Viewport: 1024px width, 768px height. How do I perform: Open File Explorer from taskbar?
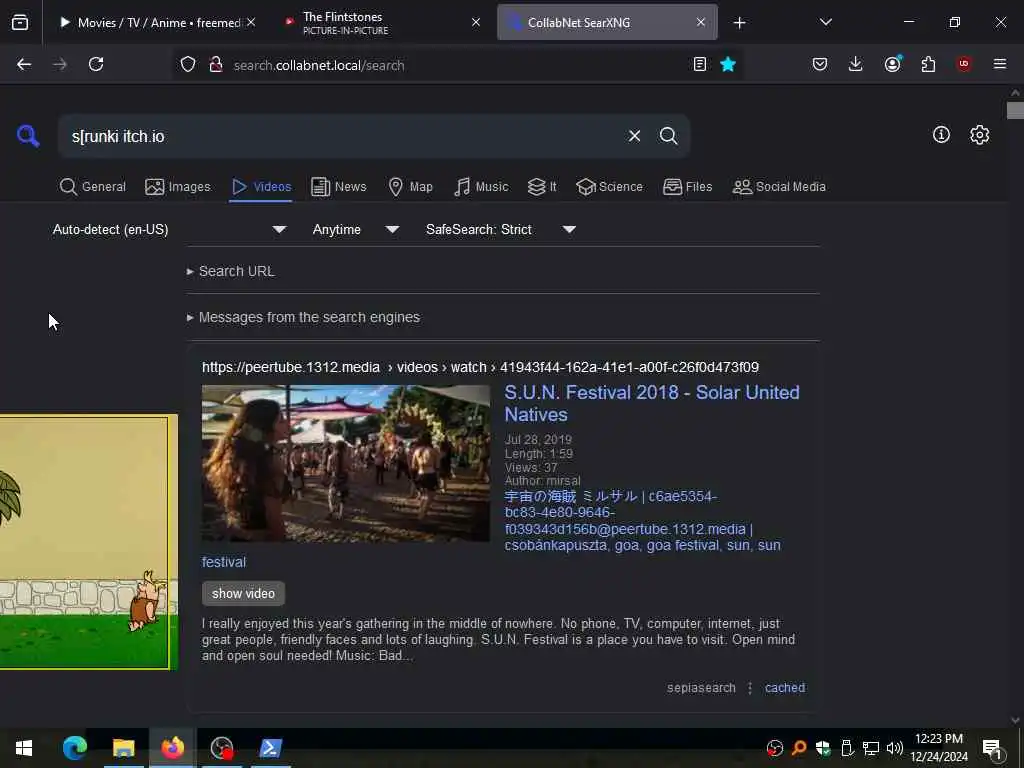[x=123, y=748]
